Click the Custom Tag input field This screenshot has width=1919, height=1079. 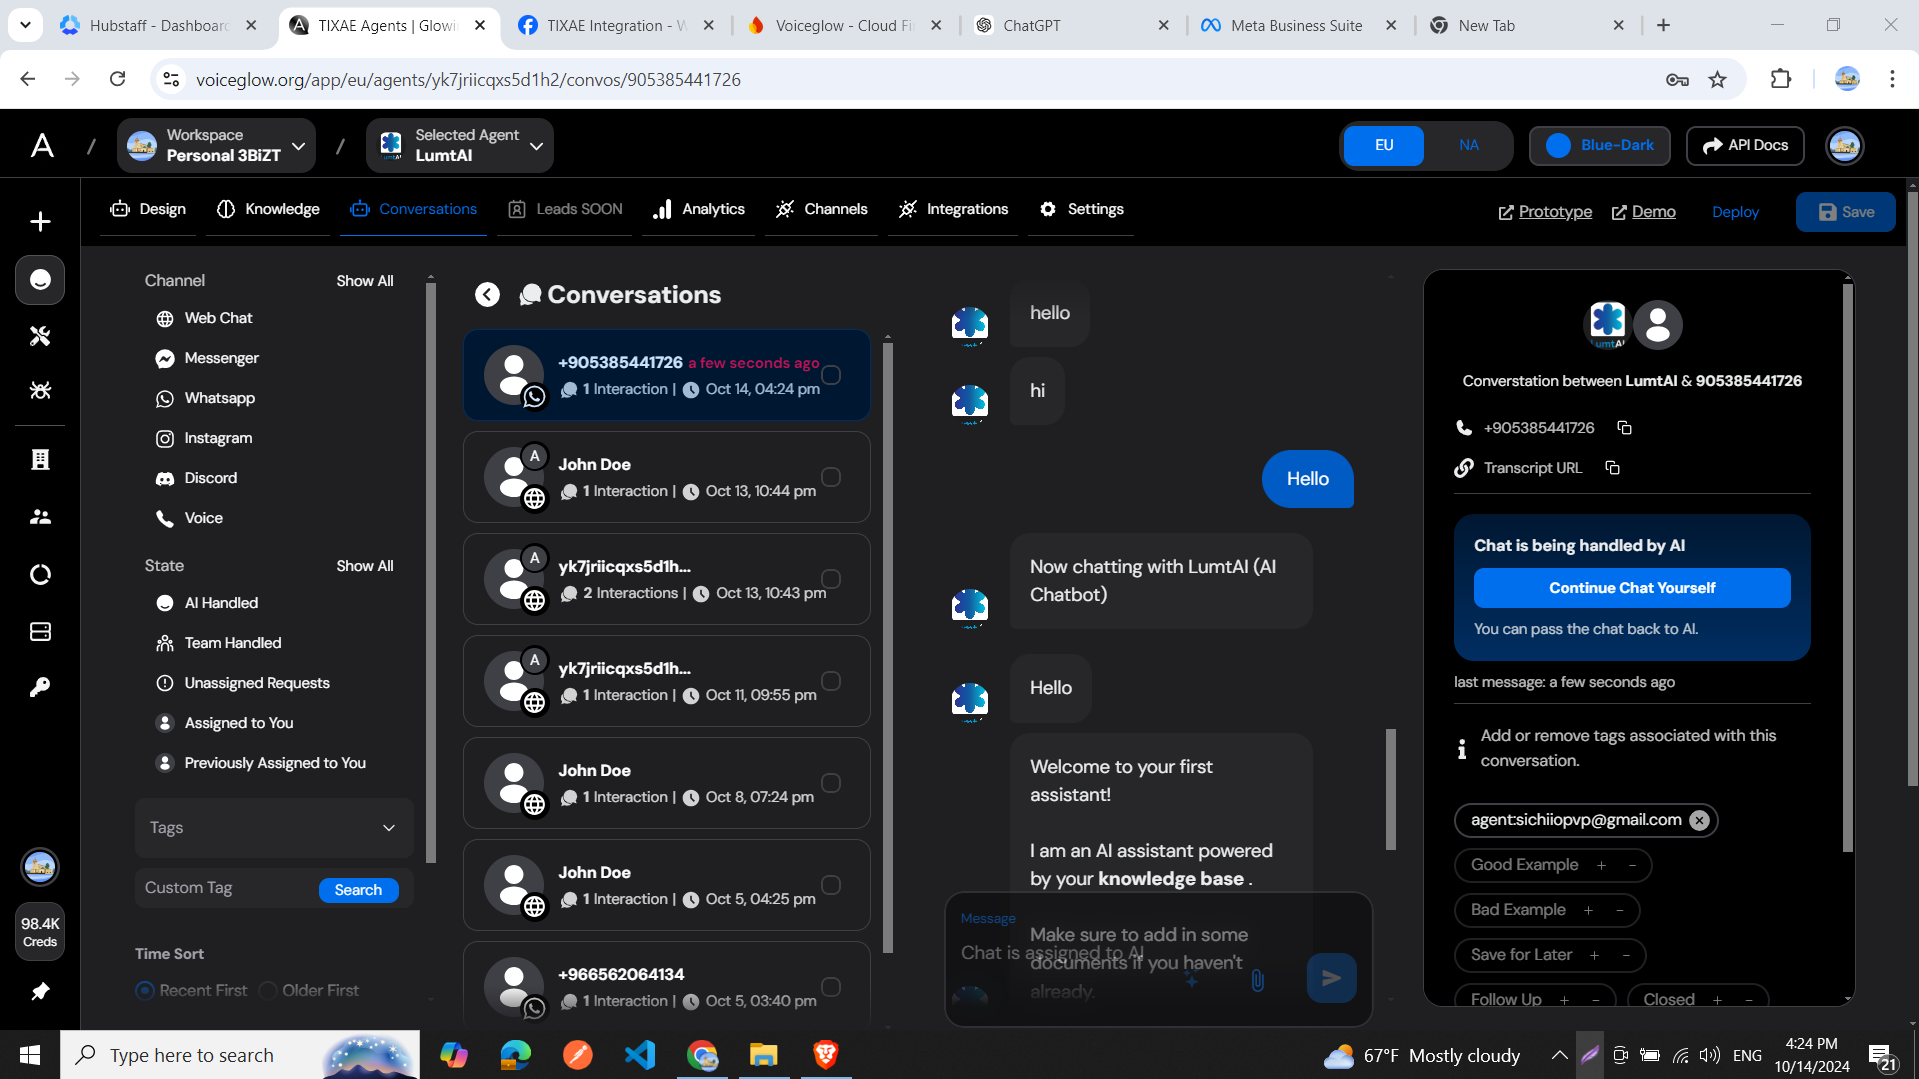228,888
